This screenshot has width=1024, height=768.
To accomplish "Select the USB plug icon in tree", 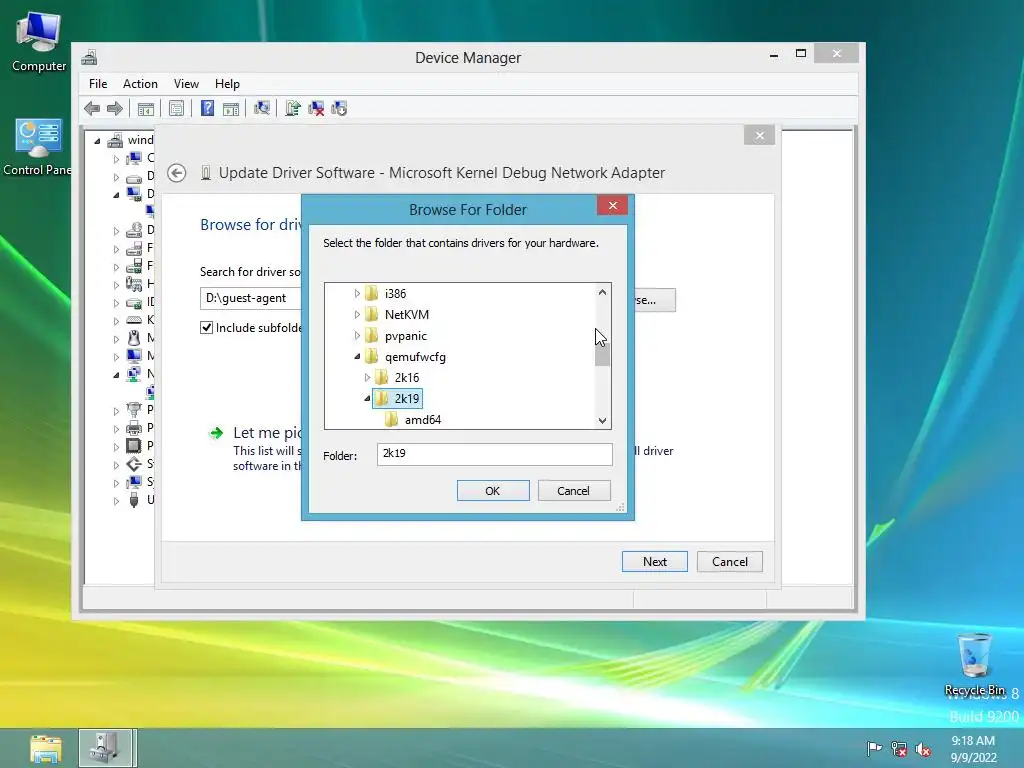I will [134, 500].
